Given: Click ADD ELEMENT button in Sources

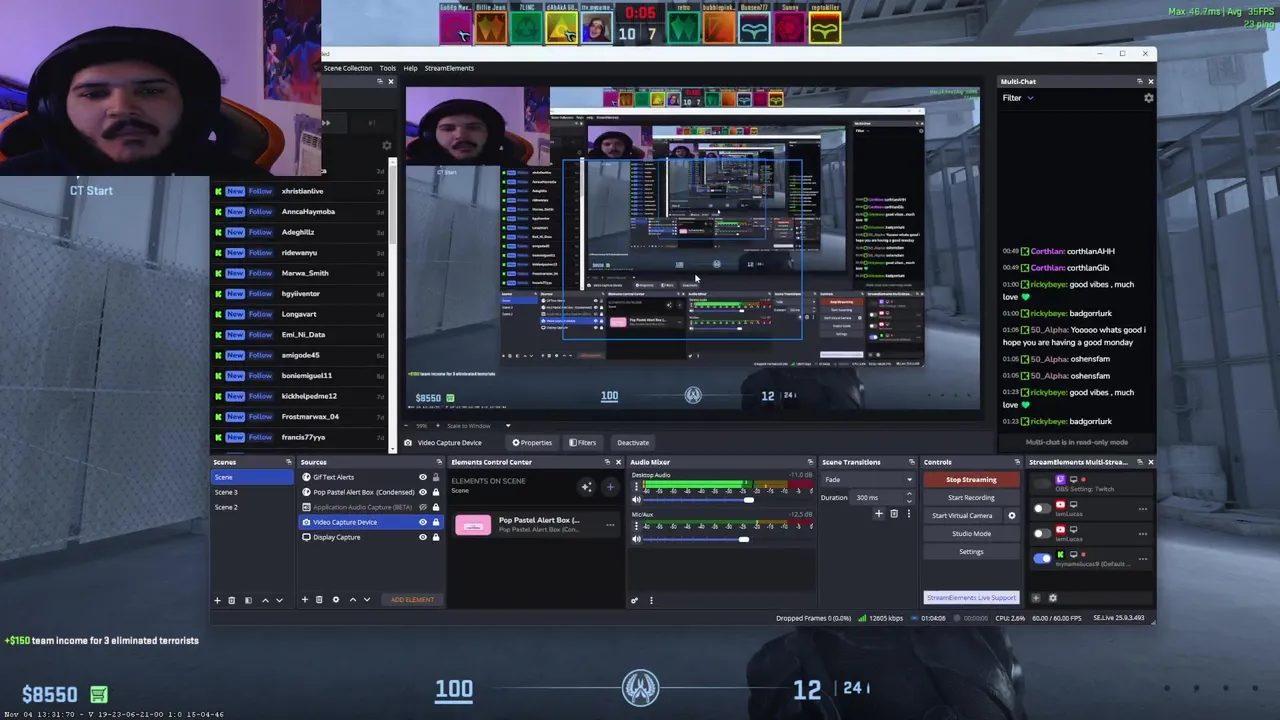Looking at the screenshot, I should [x=412, y=600].
